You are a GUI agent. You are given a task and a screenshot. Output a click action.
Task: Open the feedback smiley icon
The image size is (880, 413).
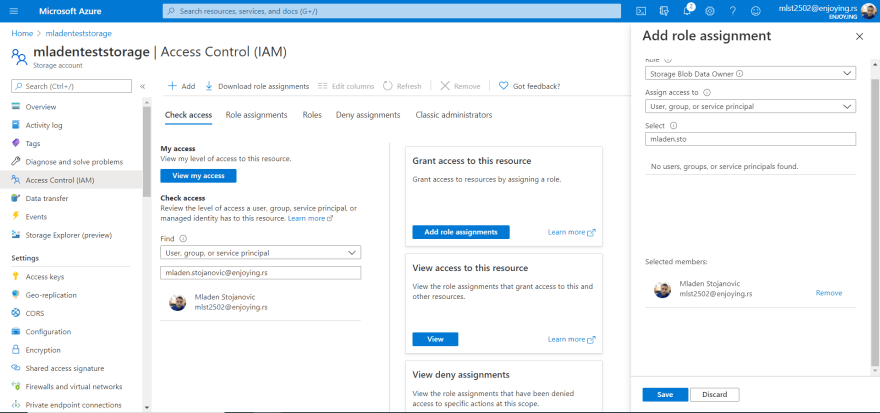[x=755, y=11]
